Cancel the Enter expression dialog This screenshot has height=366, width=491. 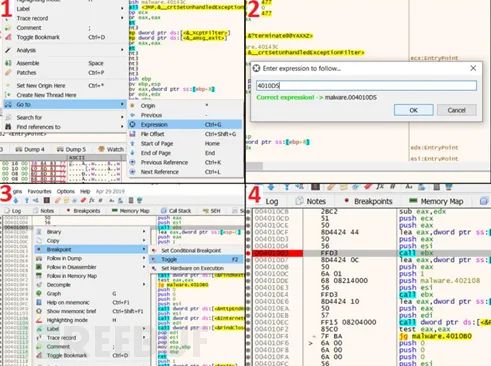click(456, 110)
